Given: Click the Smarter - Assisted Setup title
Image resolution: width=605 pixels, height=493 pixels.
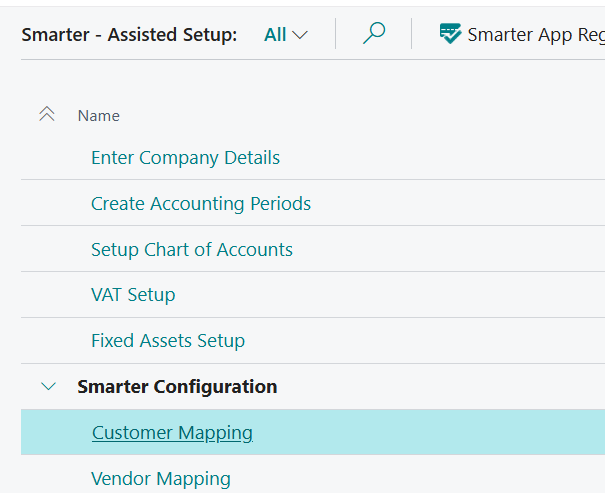Looking at the screenshot, I should pyautogui.click(x=129, y=35).
